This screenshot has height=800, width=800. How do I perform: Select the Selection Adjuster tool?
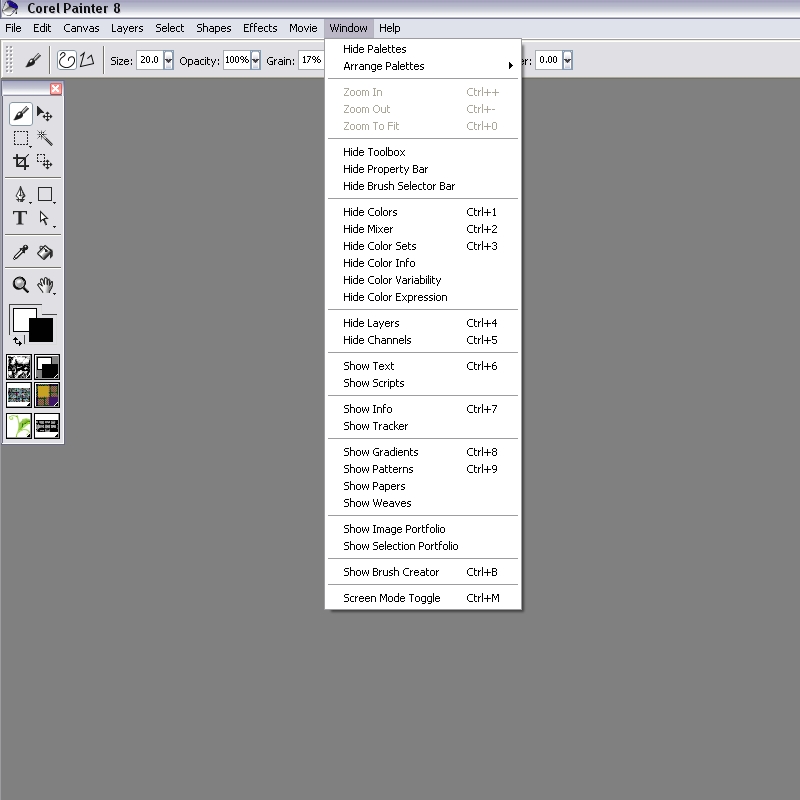pos(45,162)
